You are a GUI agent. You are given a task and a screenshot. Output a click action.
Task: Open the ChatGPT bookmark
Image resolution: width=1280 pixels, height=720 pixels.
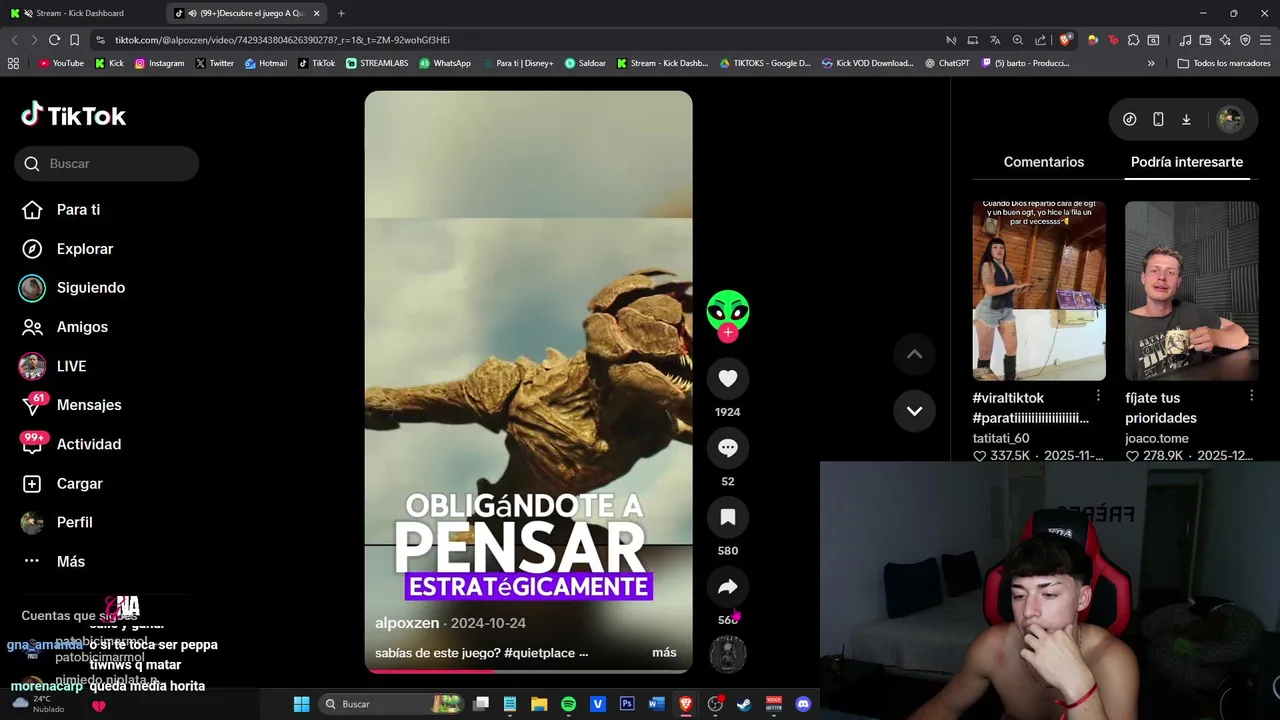(947, 63)
